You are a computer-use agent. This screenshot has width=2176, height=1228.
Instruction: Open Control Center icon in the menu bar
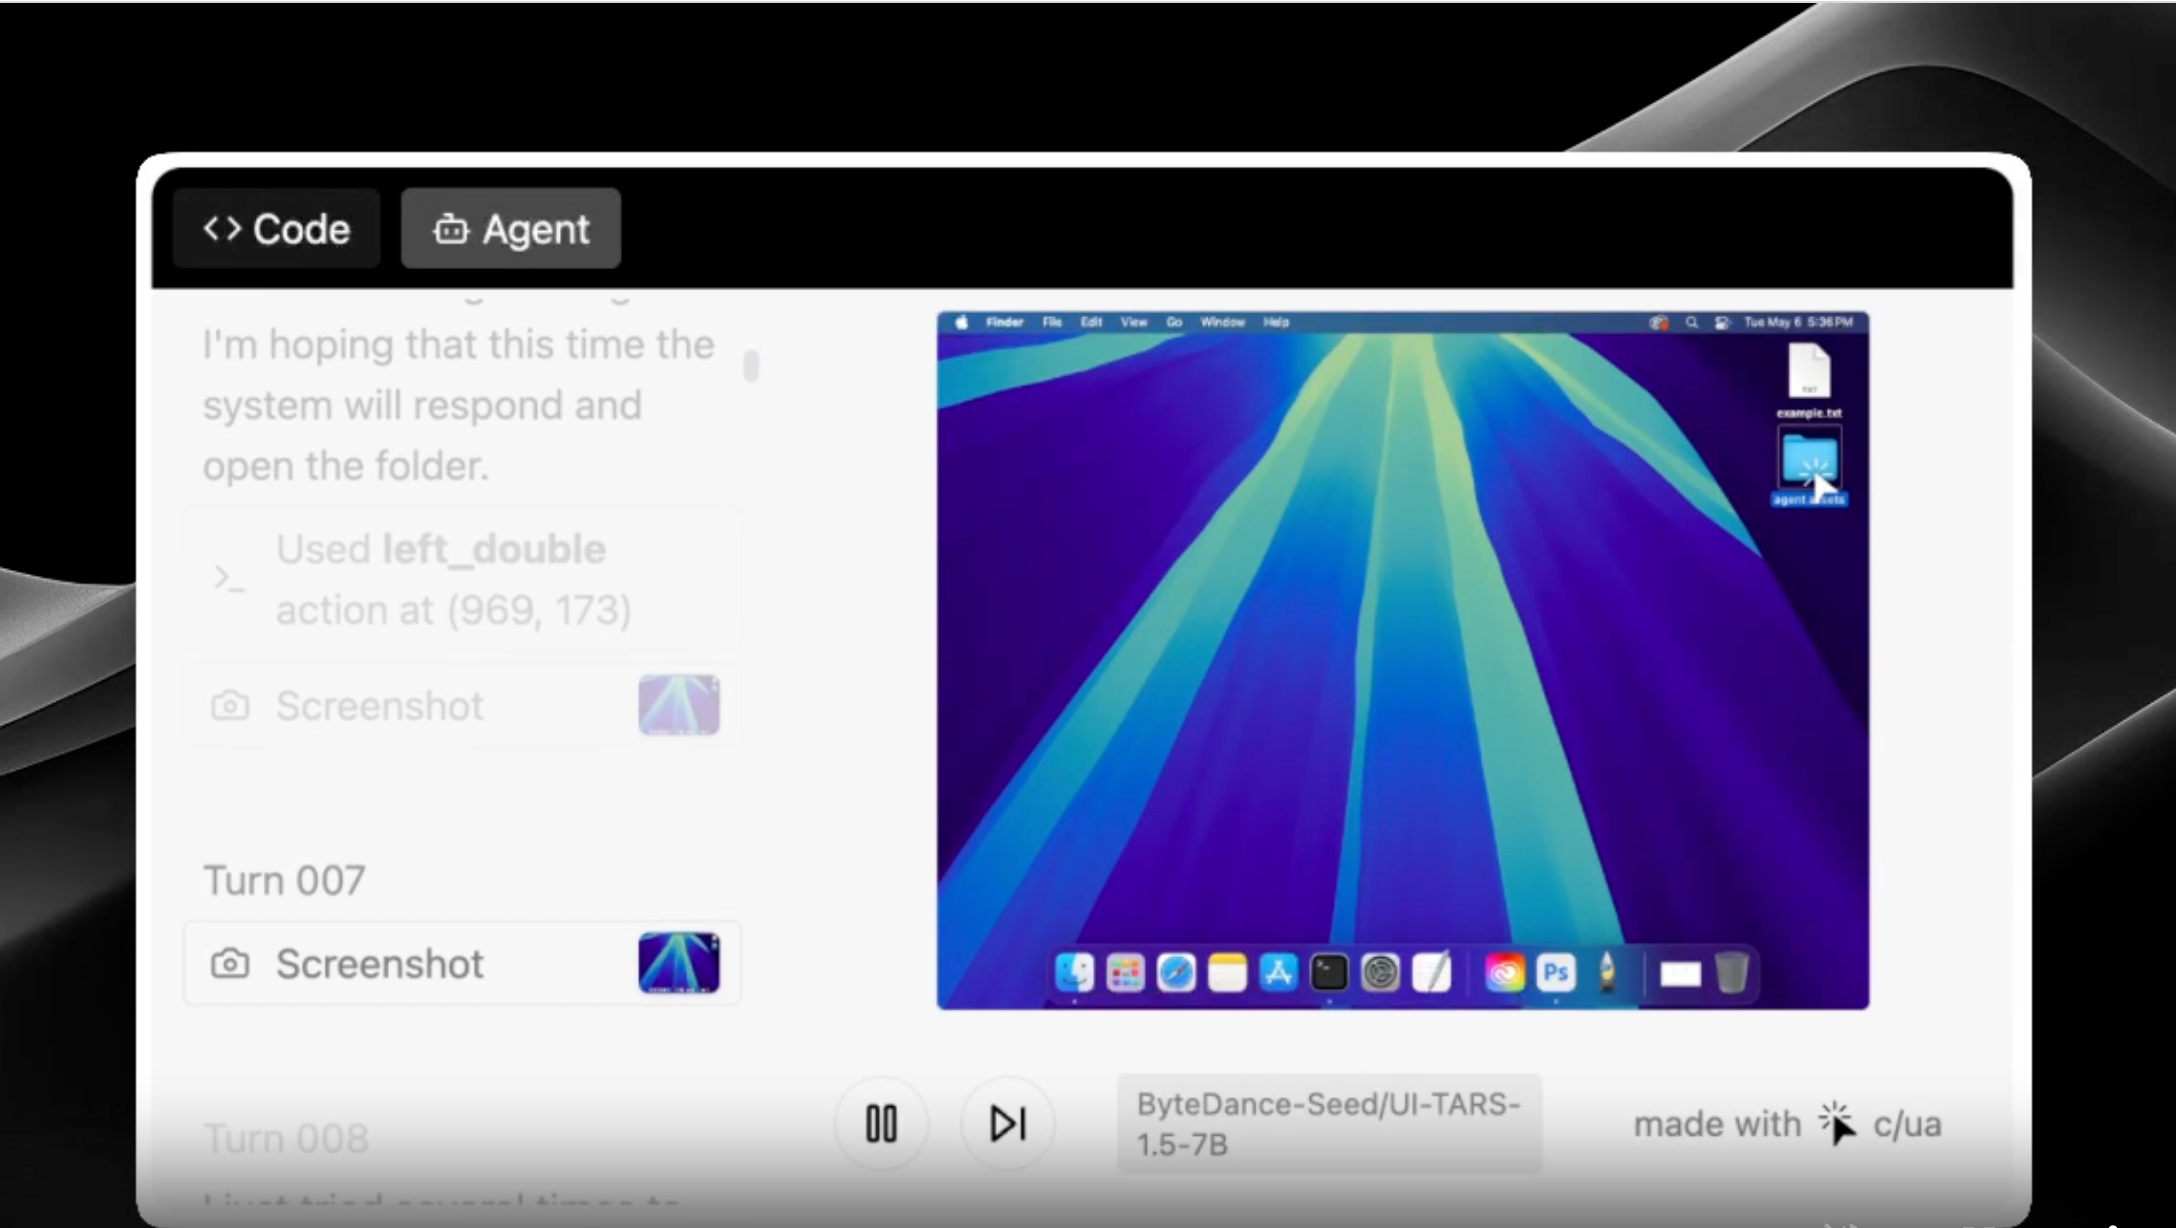pos(1722,322)
